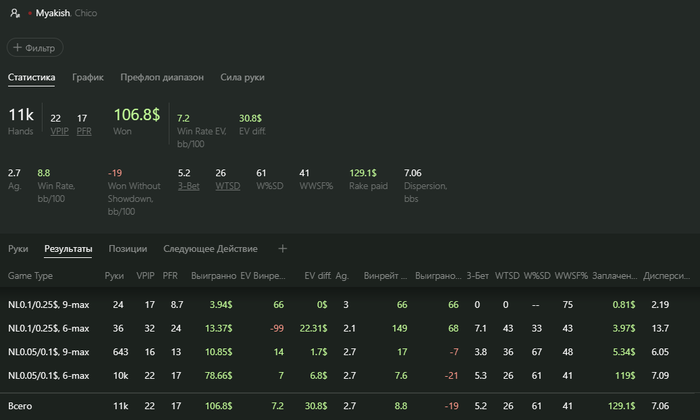Switch to the Статистика tab
This screenshot has width=700, height=420.
pyautogui.click(x=31, y=77)
